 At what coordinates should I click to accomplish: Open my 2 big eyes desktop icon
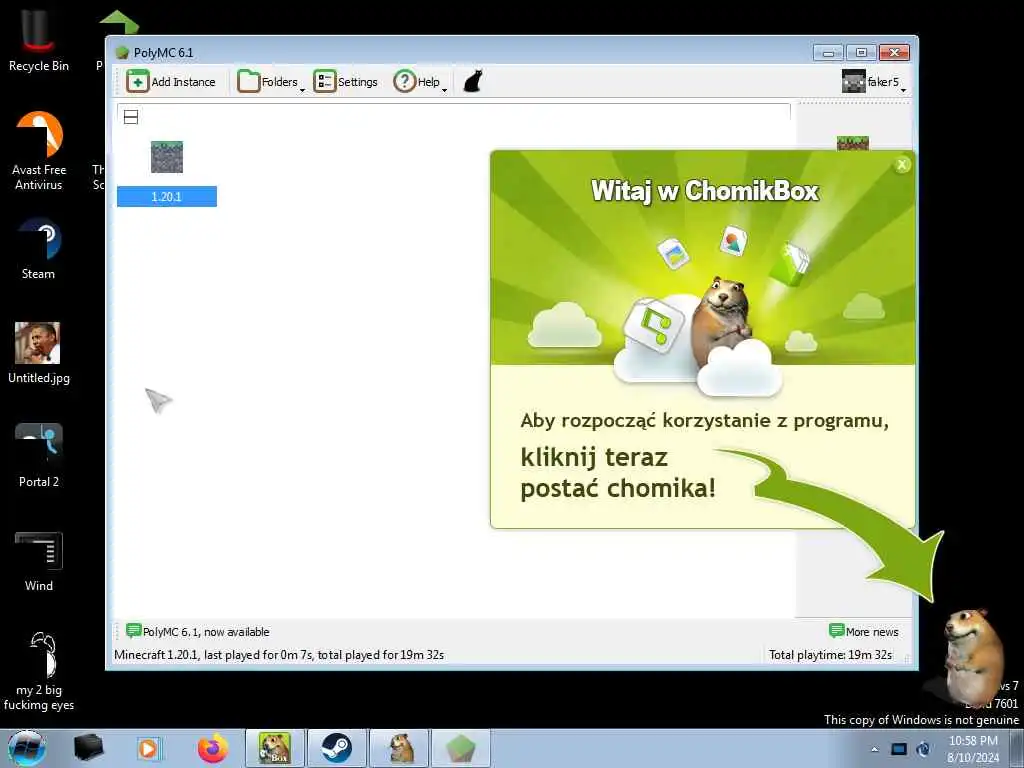point(39,671)
